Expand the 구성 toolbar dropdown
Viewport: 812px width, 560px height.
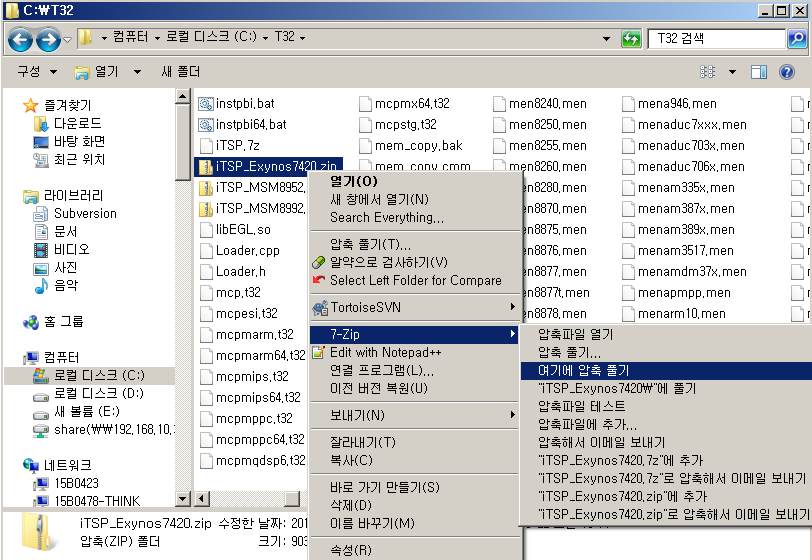coord(34,72)
